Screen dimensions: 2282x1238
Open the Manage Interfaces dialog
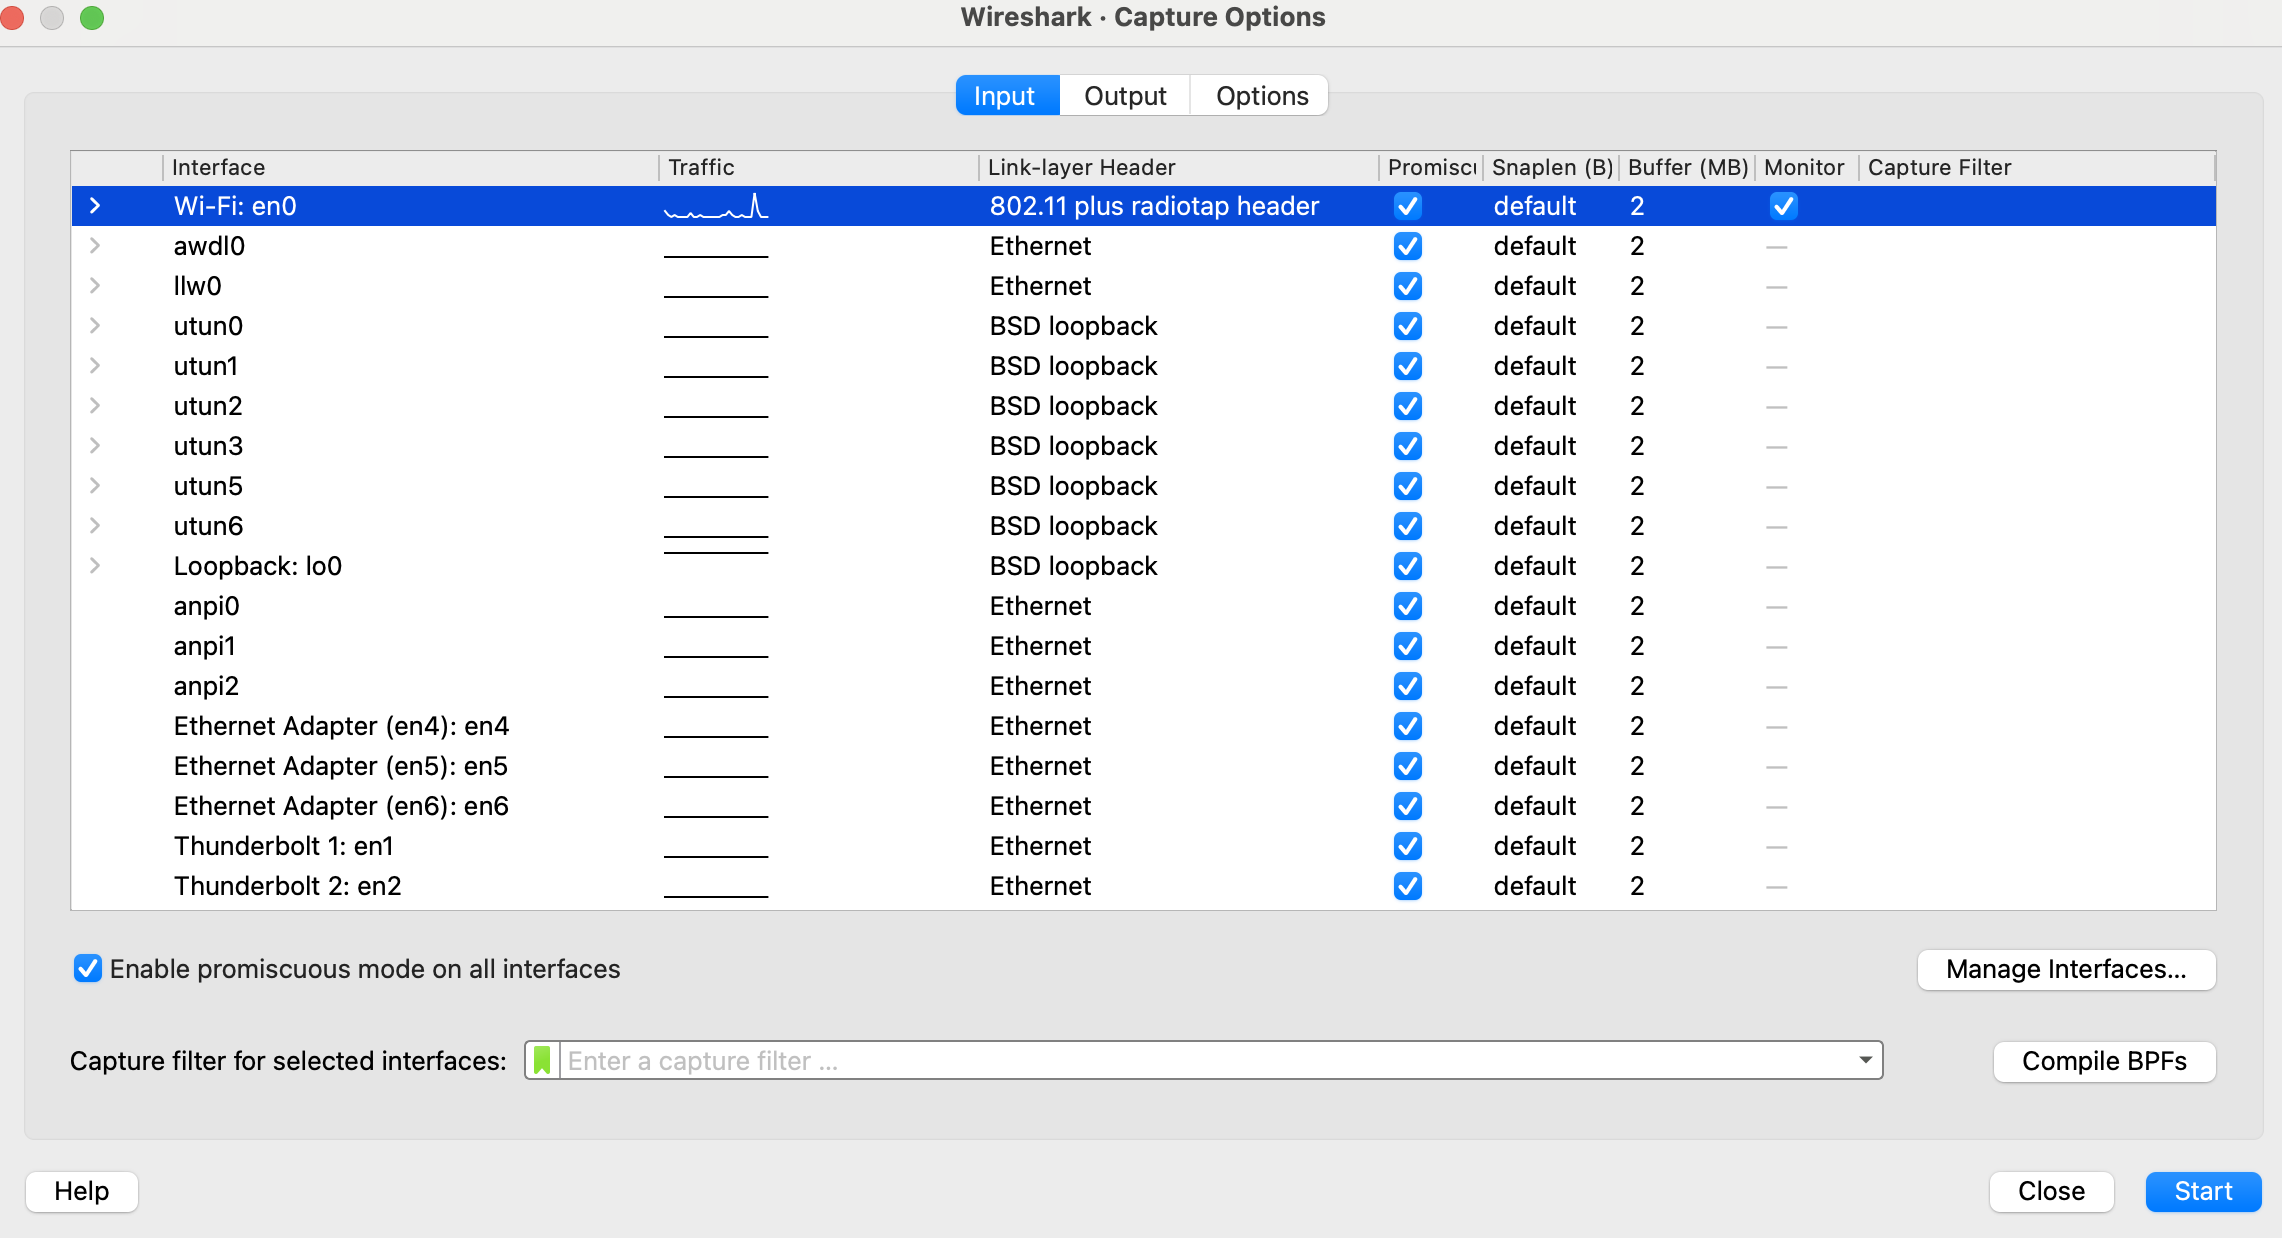[x=2066, y=969]
